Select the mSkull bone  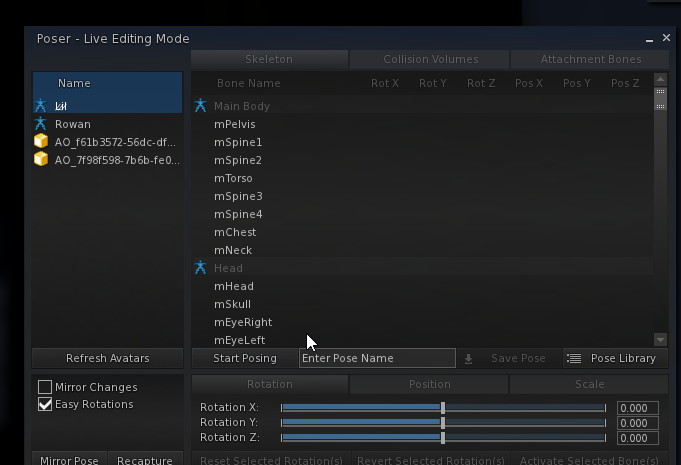(423, 304)
